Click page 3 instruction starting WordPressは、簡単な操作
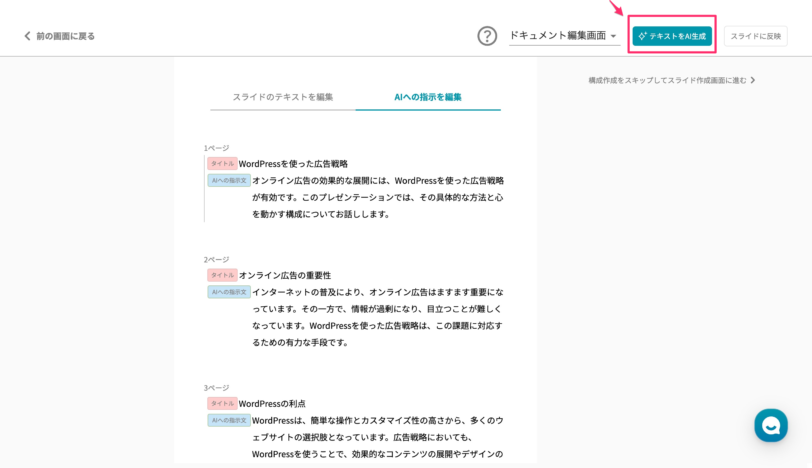Screen dimensions: 812x468 pyautogui.click(x=378, y=437)
